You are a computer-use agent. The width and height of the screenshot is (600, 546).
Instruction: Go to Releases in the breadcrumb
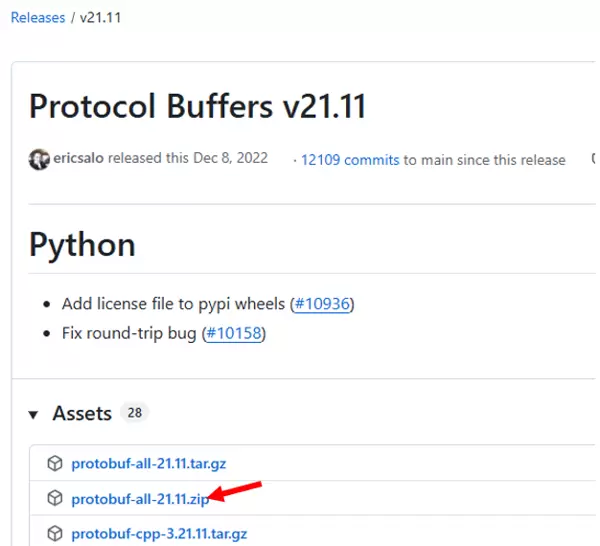[38, 17]
